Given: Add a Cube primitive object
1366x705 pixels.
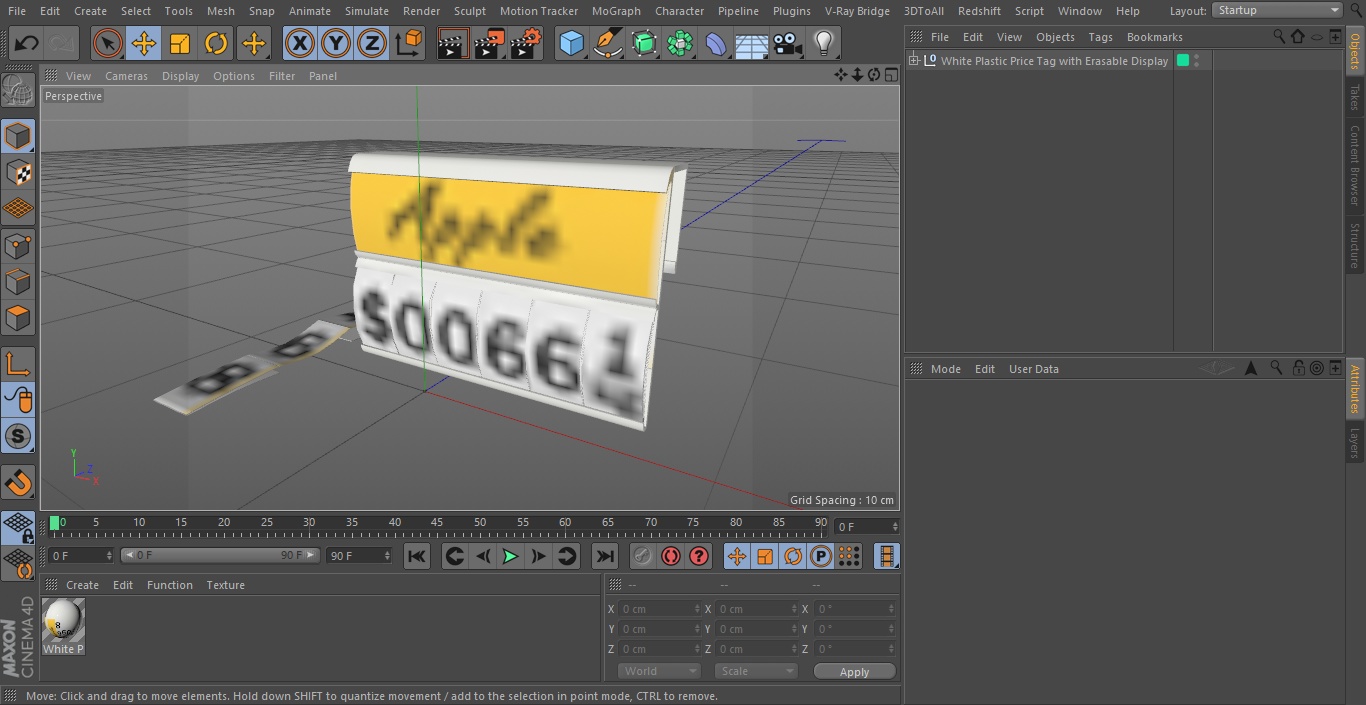Looking at the screenshot, I should point(571,43).
